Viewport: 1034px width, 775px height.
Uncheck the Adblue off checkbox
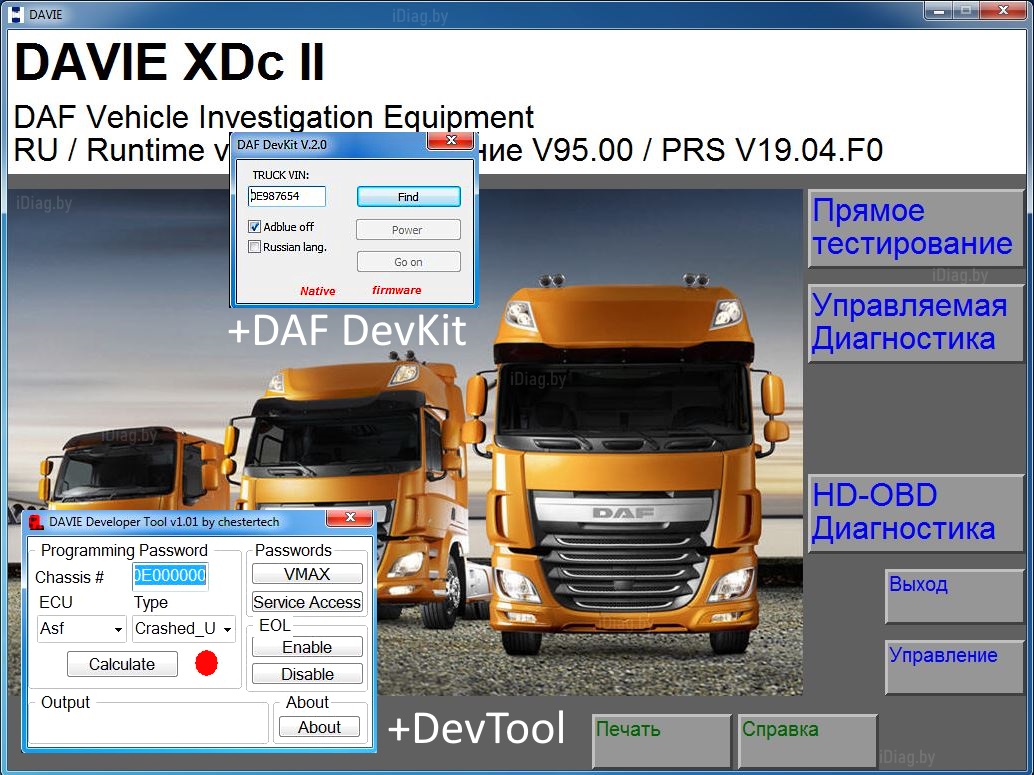255,226
